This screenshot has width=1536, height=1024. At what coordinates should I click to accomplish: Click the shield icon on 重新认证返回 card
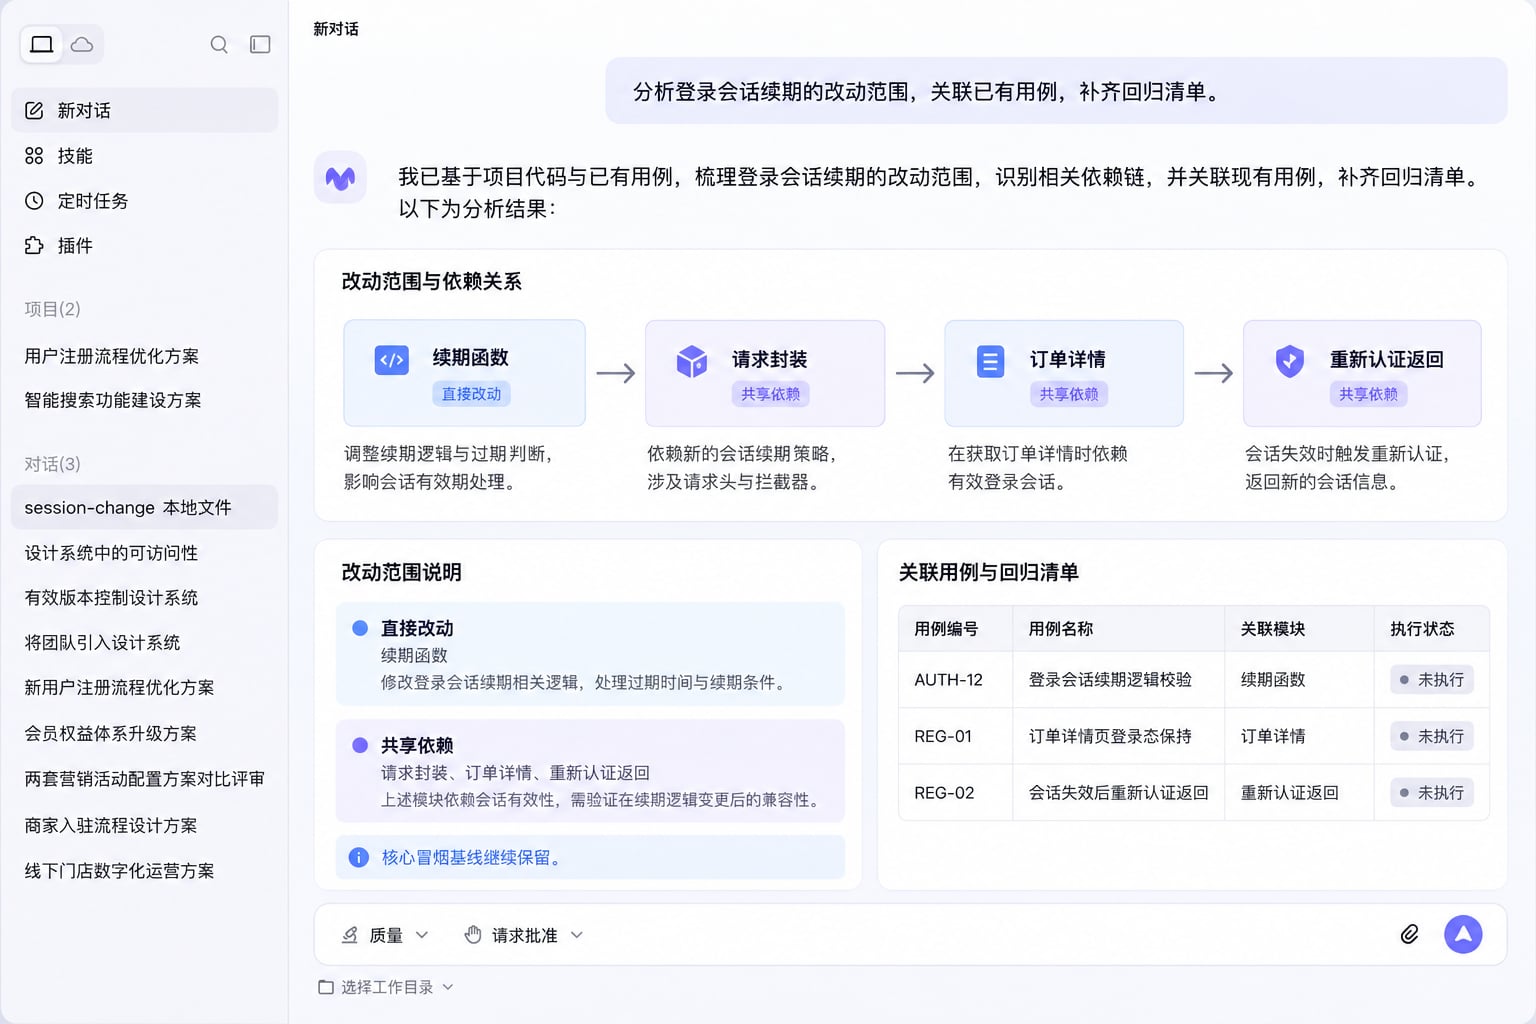(1290, 361)
